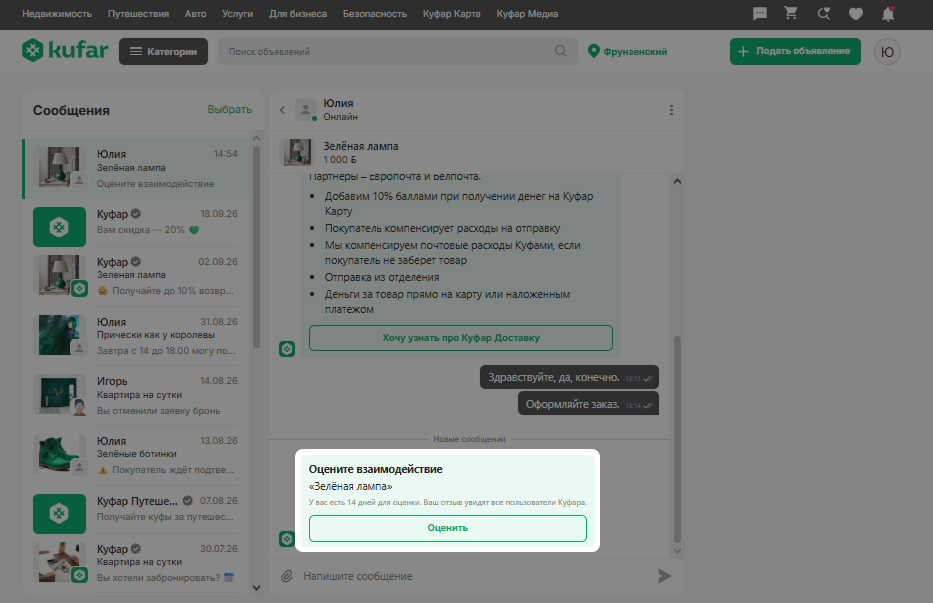
Task: Go back using the chat back arrow
Action: pyautogui.click(x=283, y=110)
